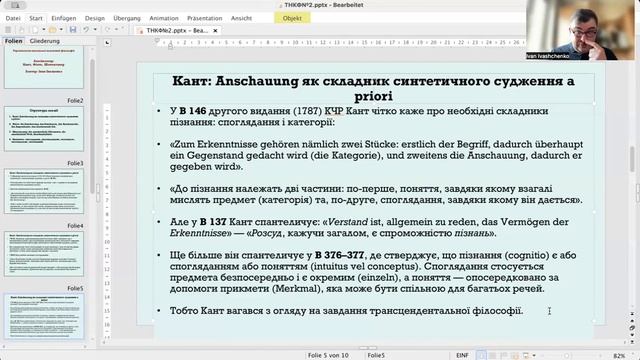Click the Save disk icon
640x360 pixels.
[73, 30]
